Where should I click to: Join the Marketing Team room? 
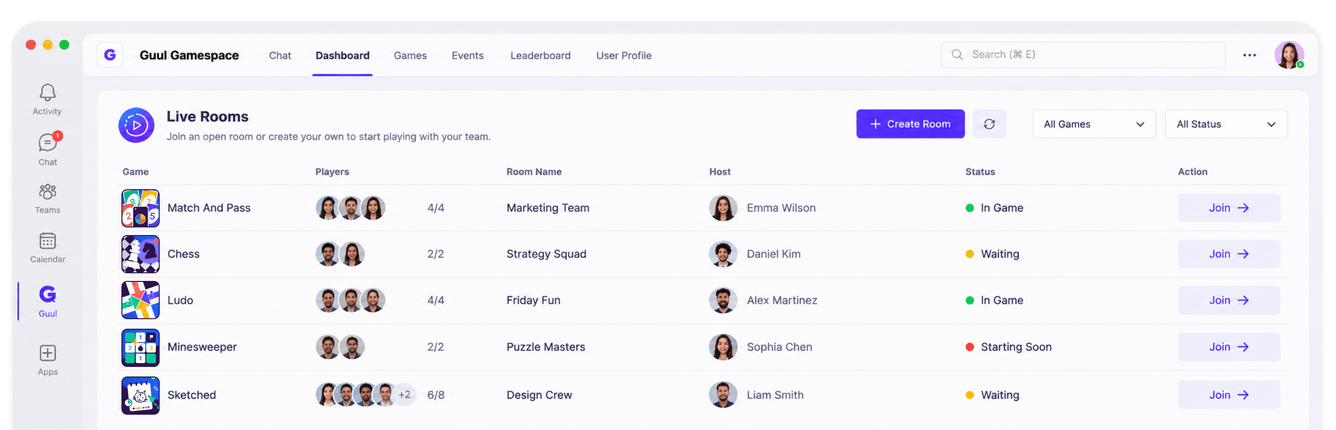tap(1229, 208)
